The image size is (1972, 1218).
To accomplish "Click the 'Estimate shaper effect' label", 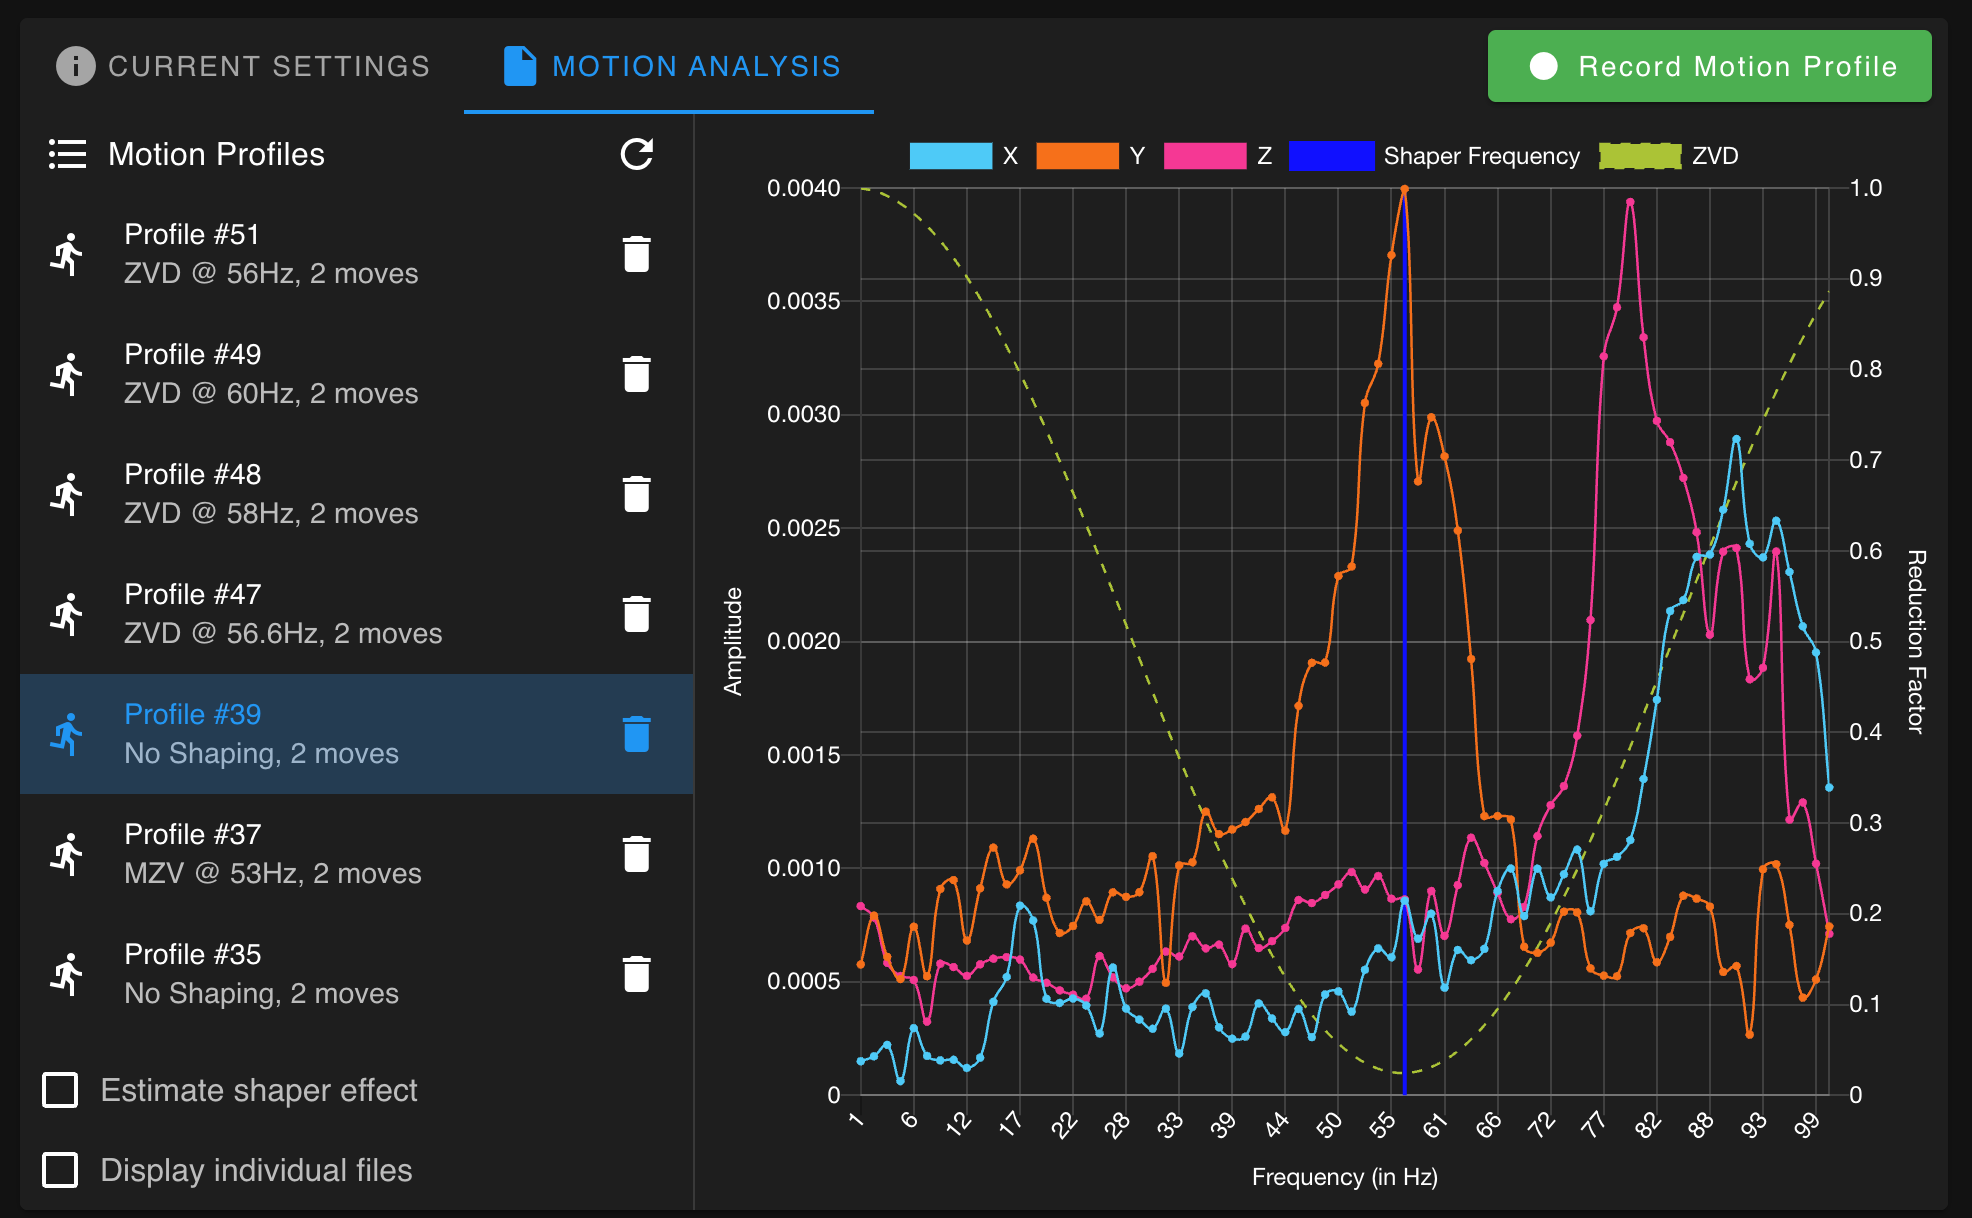I will [x=259, y=1090].
